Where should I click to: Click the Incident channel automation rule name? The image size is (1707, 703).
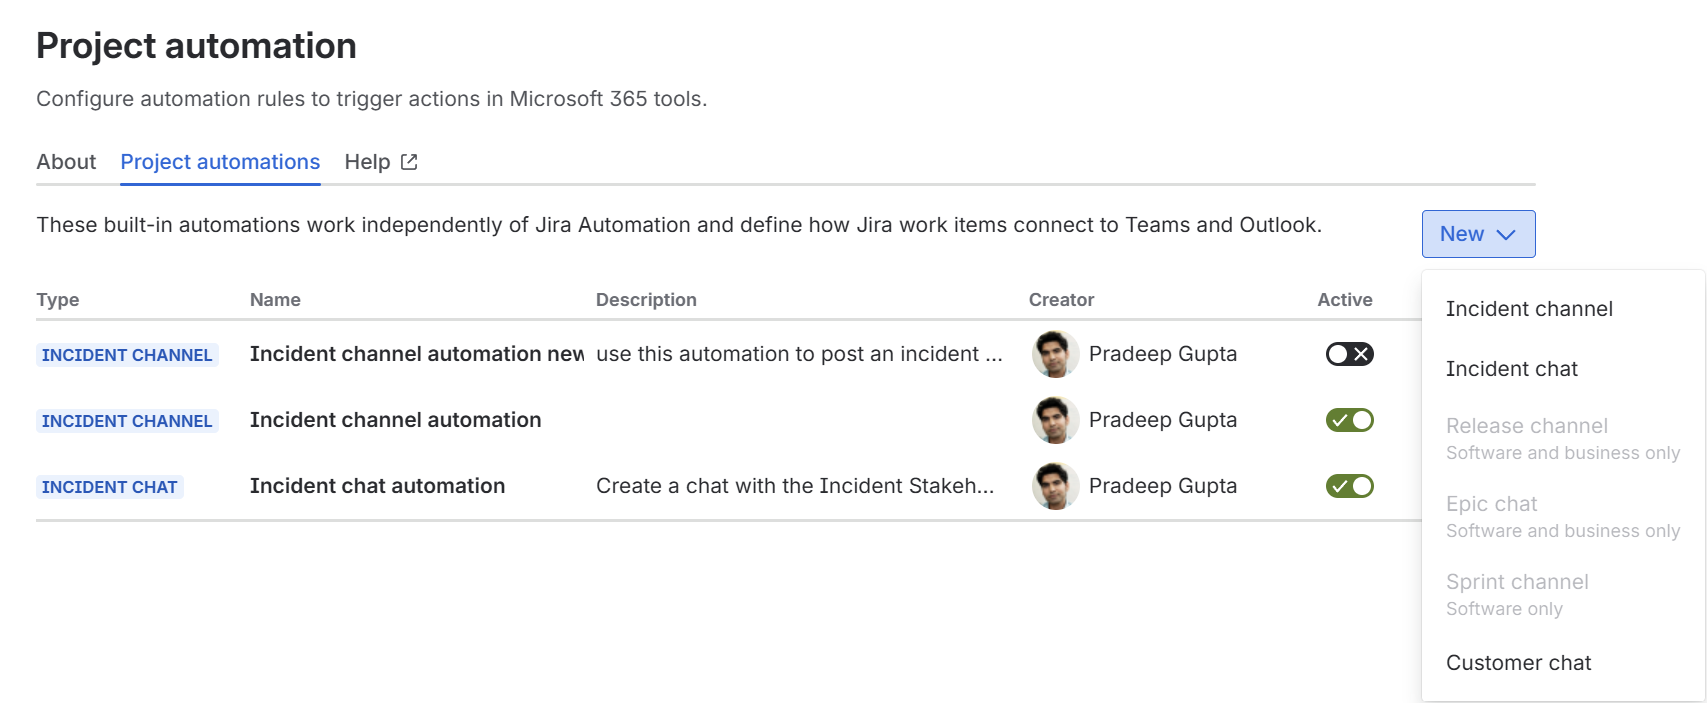[x=395, y=420]
